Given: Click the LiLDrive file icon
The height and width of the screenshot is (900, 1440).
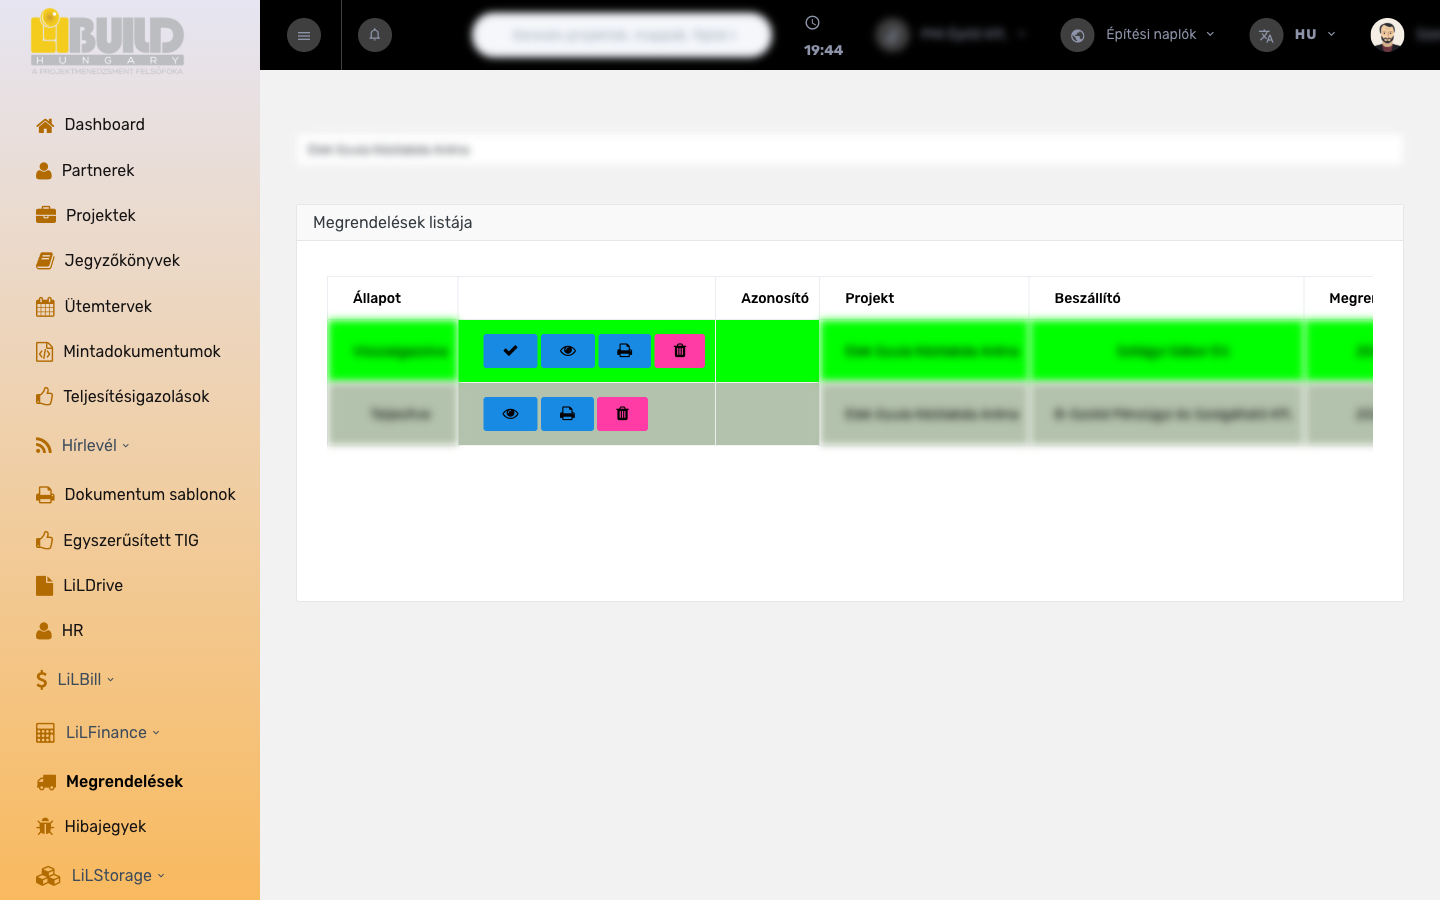Looking at the screenshot, I should tap(44, 586).
